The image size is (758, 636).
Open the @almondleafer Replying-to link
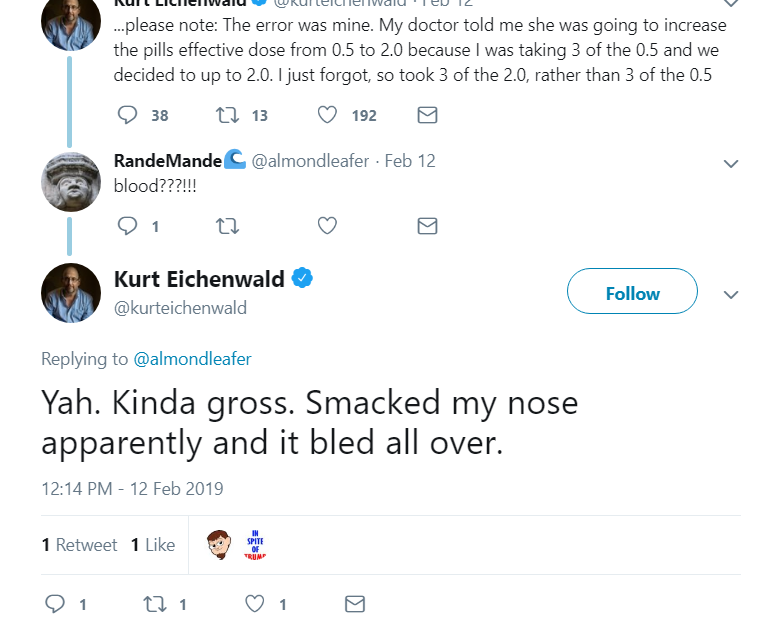pyautogui.click(x=192, y=359)
